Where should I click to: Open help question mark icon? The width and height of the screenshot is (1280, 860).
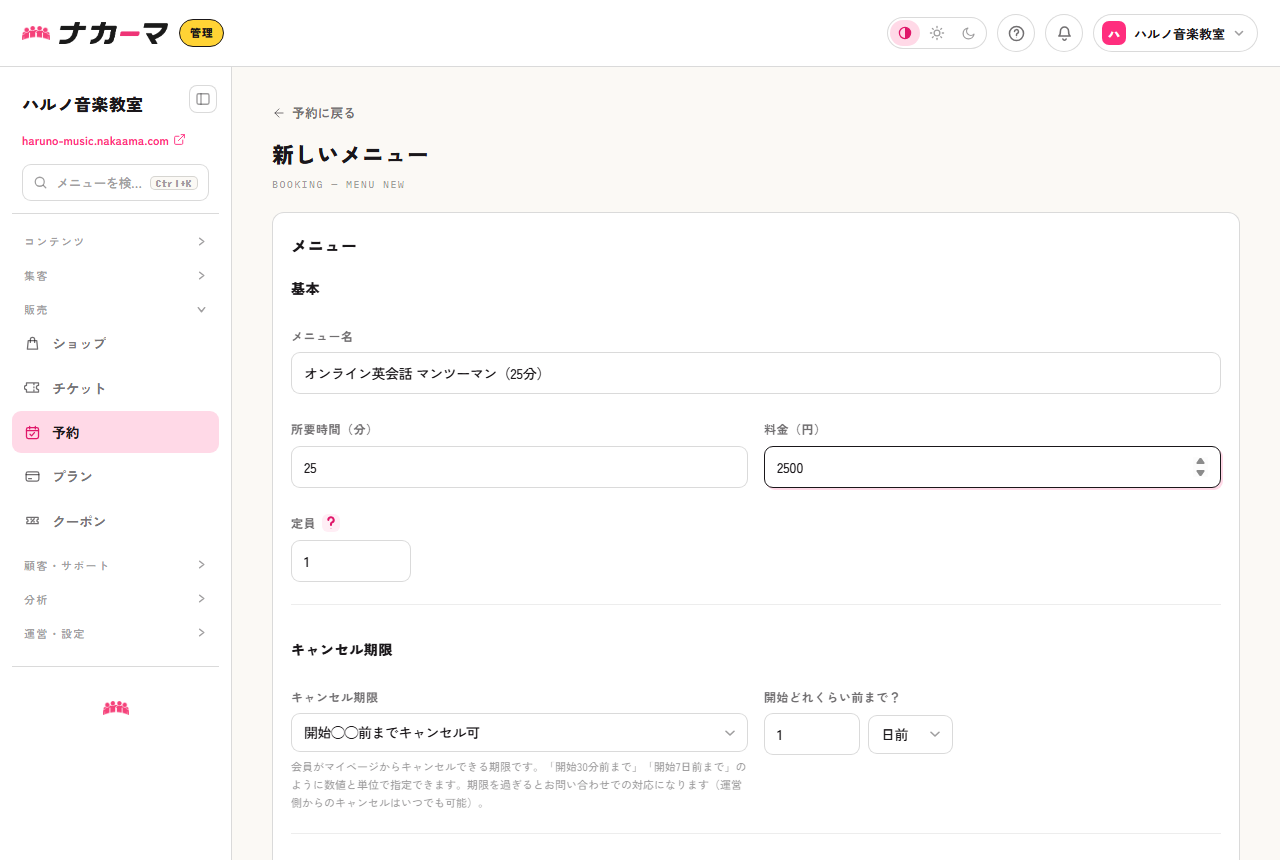(x=1016, y=33)
